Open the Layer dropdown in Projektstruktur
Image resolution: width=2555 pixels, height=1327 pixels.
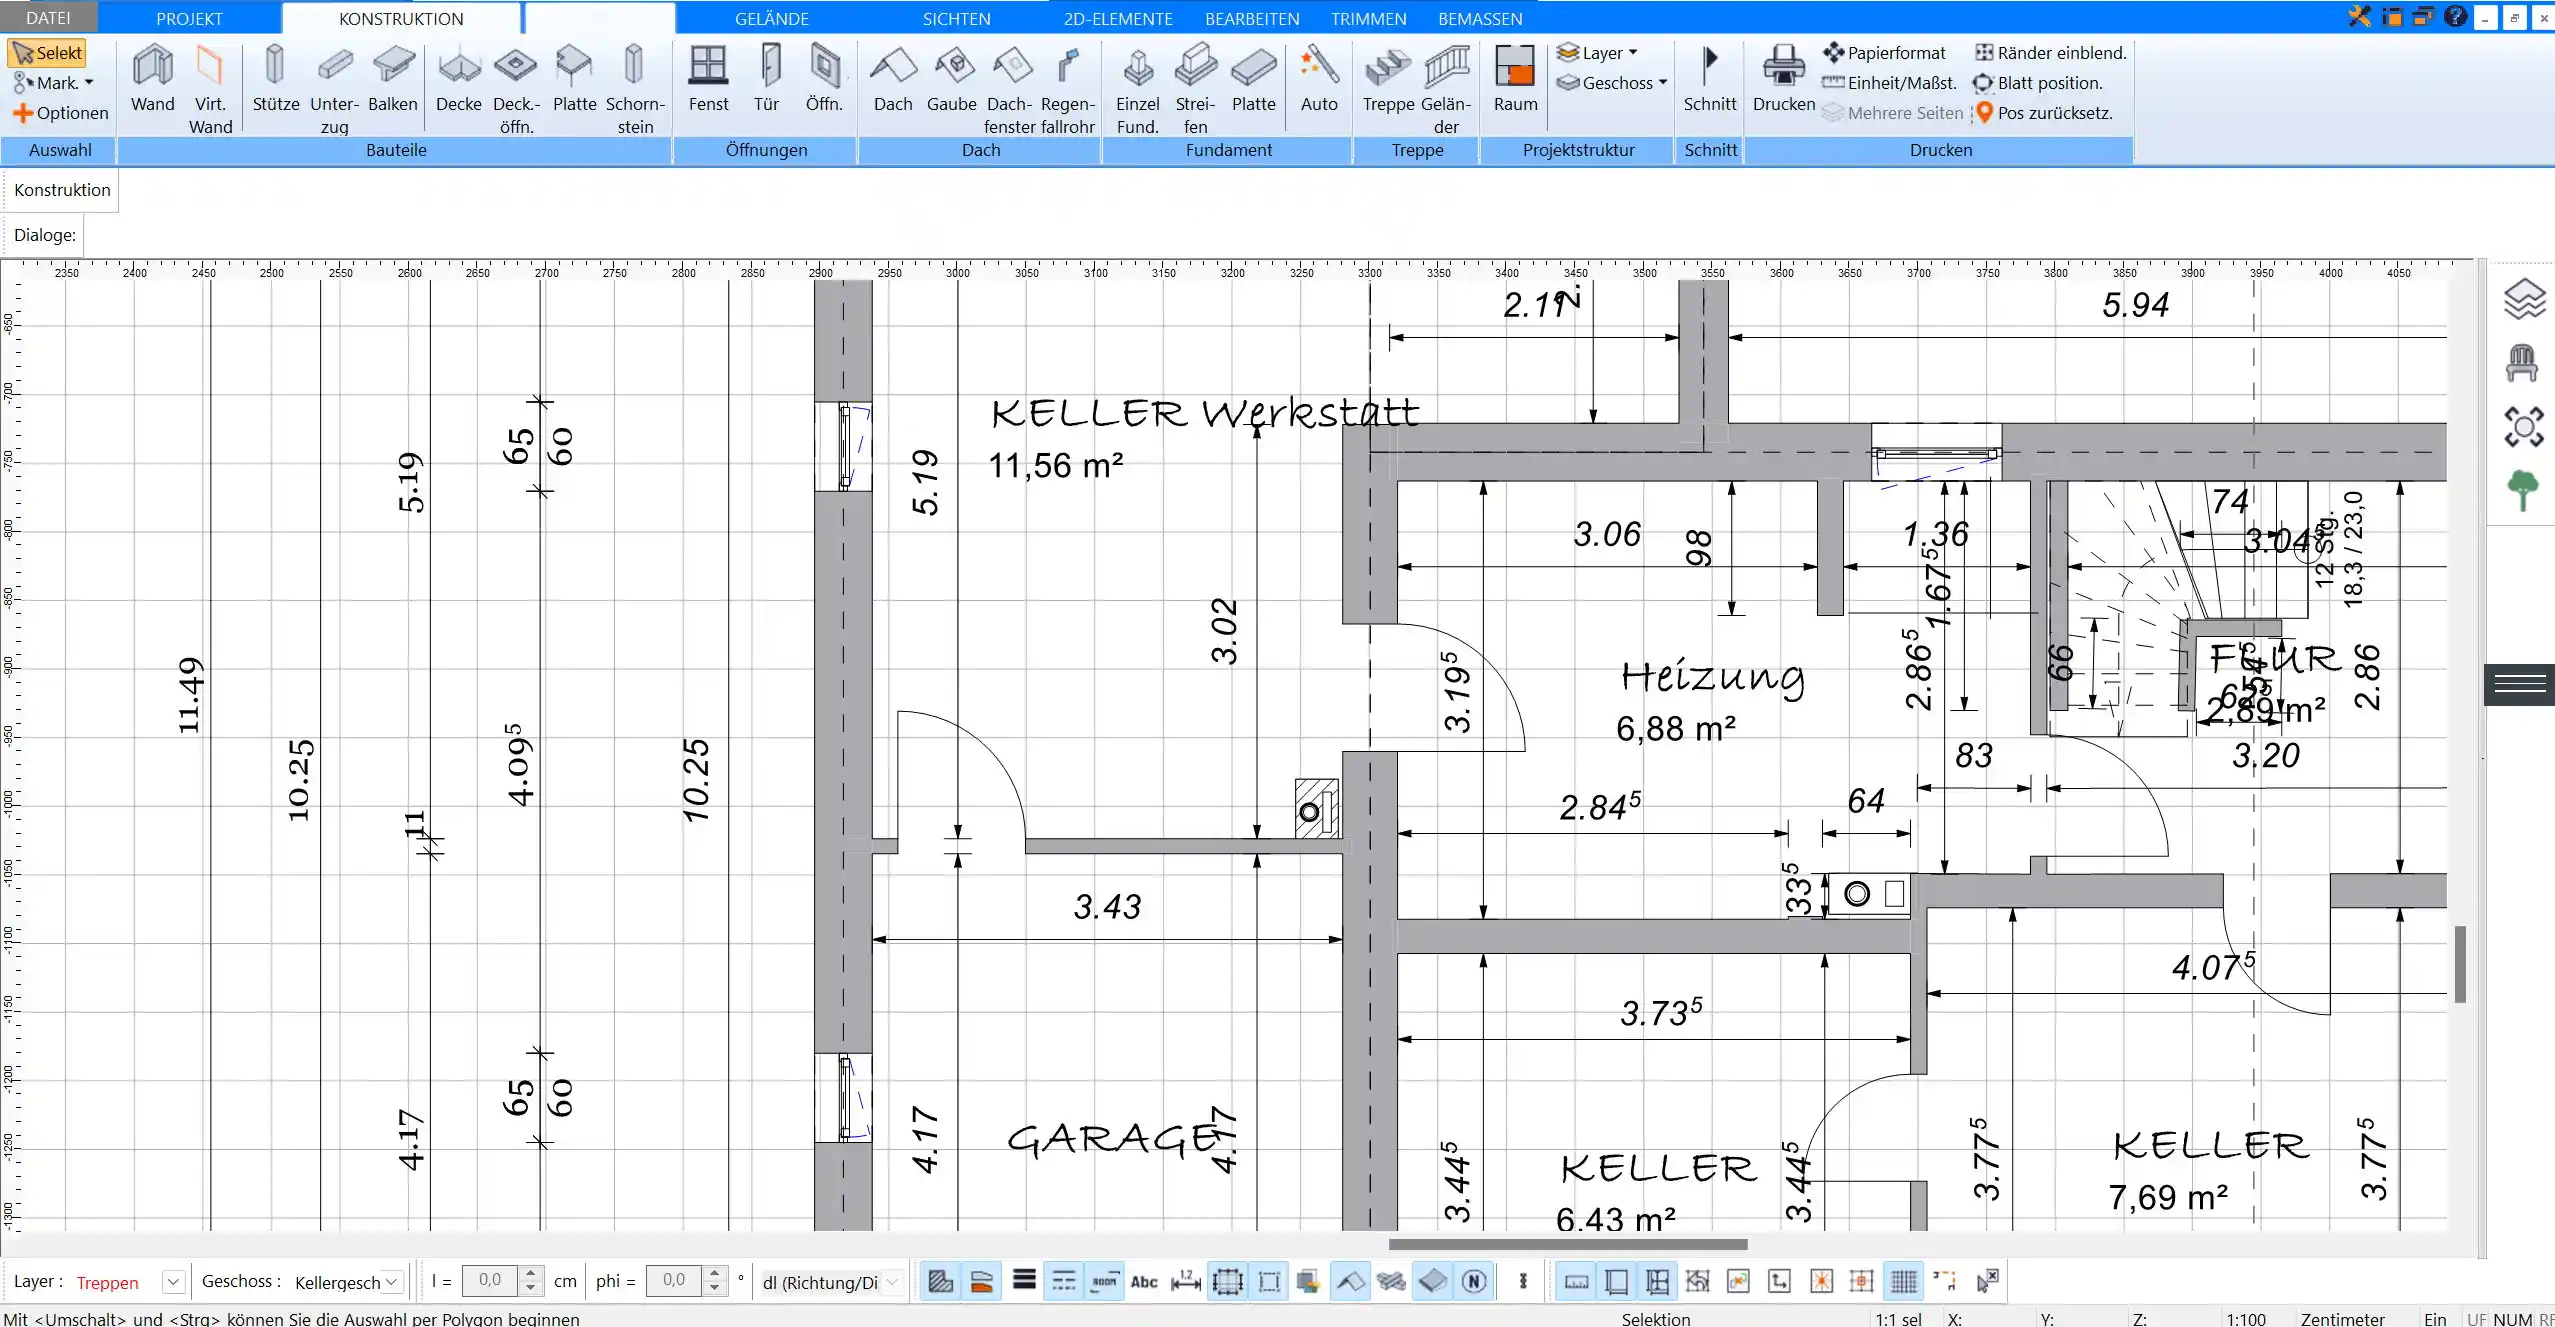1597,53
